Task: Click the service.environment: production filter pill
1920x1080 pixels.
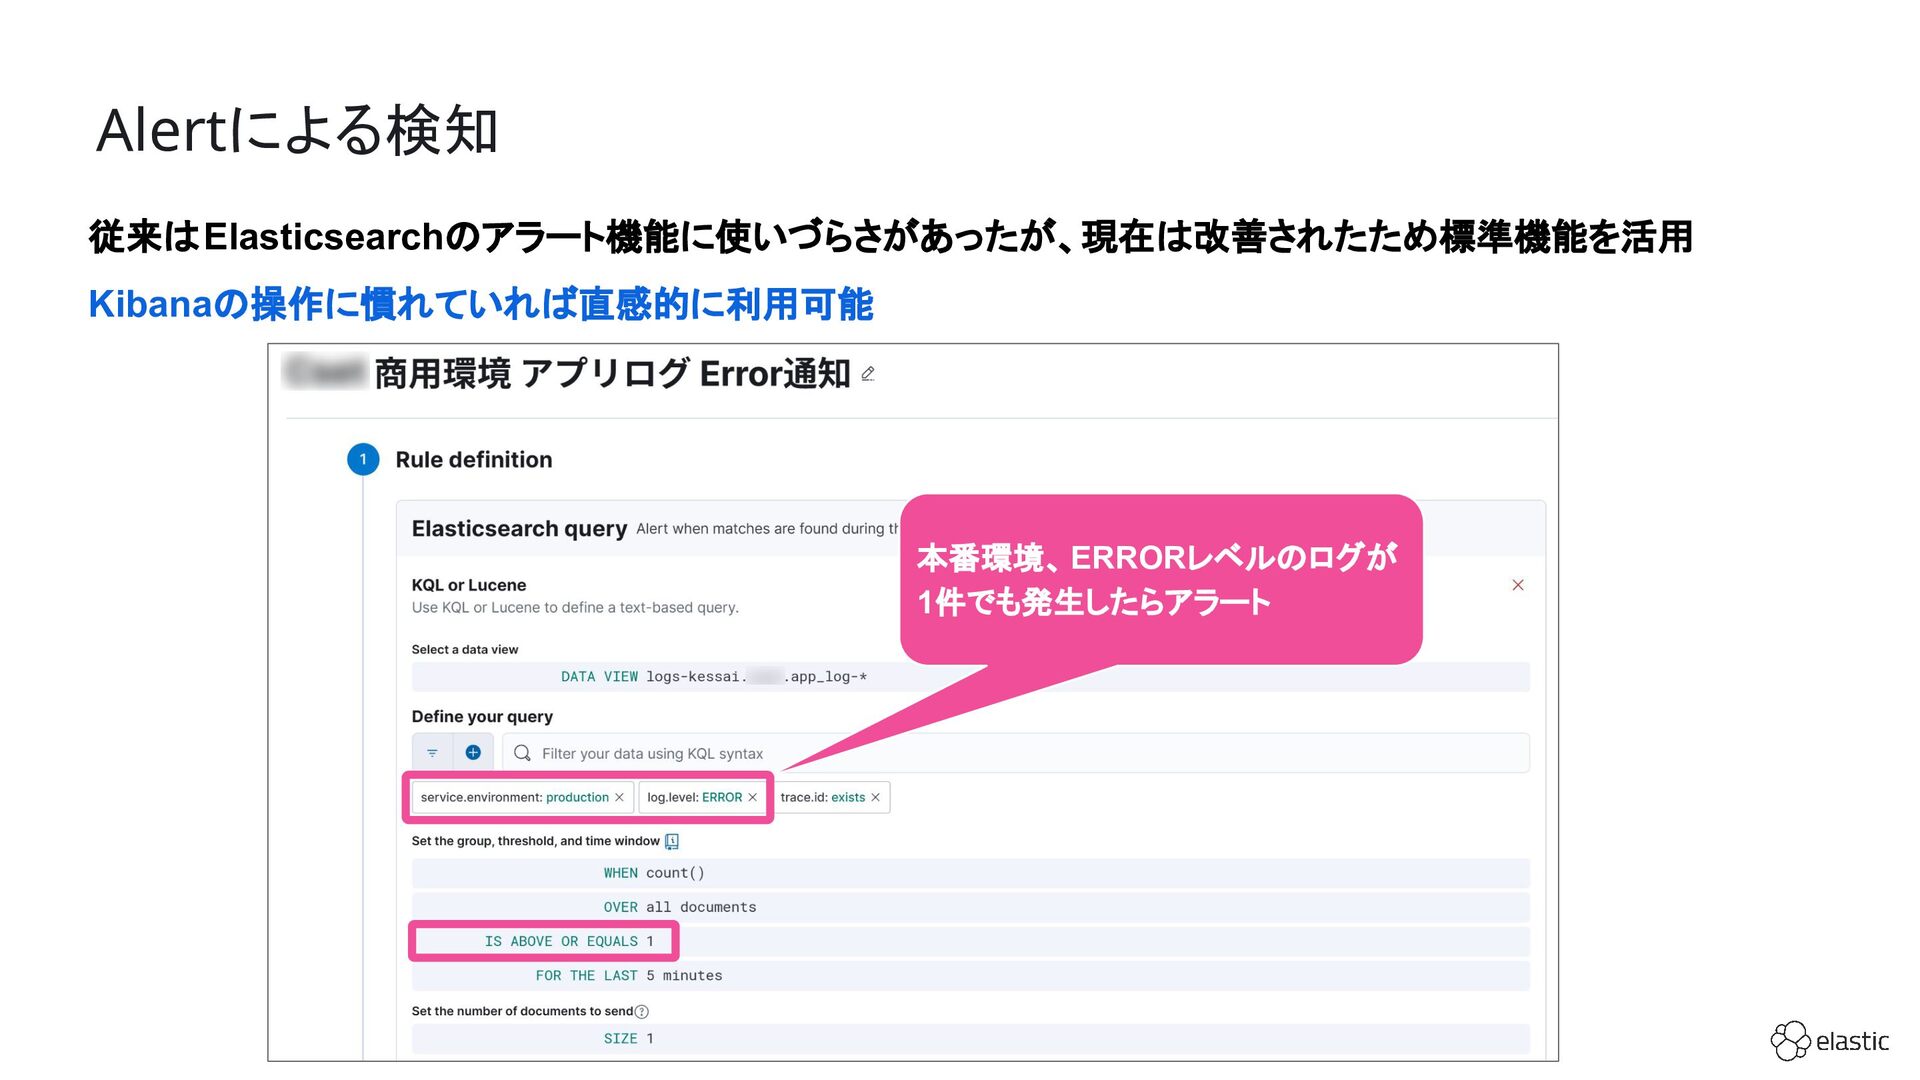Action: coord(513,797)
